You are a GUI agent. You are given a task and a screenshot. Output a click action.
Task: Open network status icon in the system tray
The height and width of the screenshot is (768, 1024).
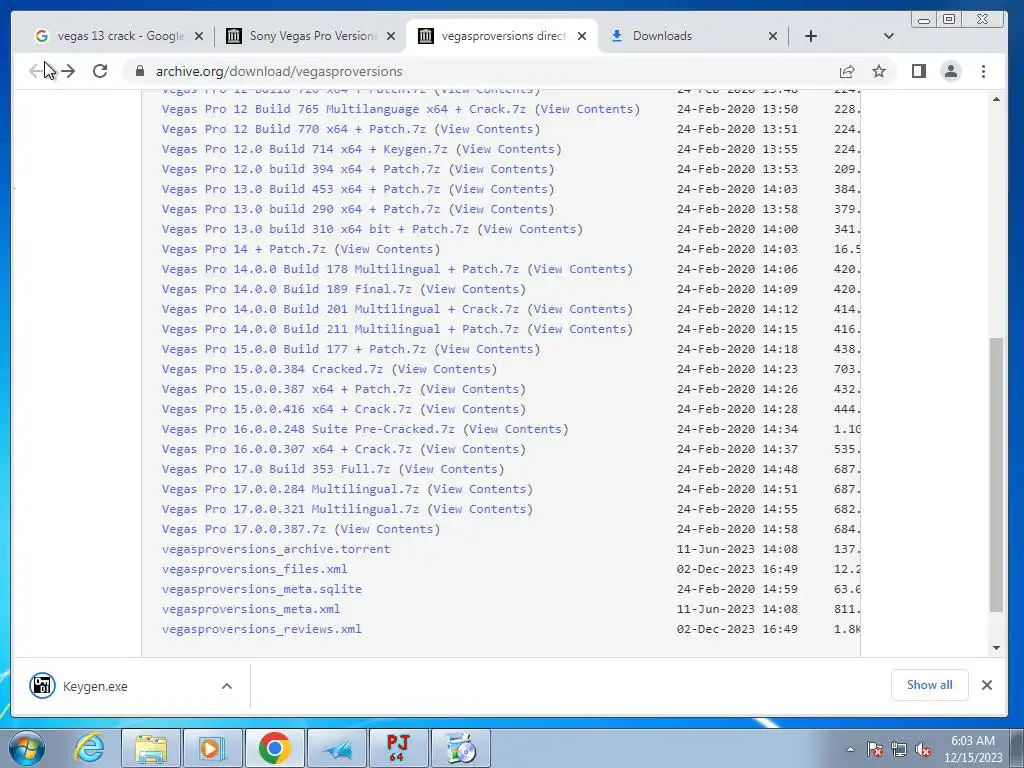coord(899,750)
